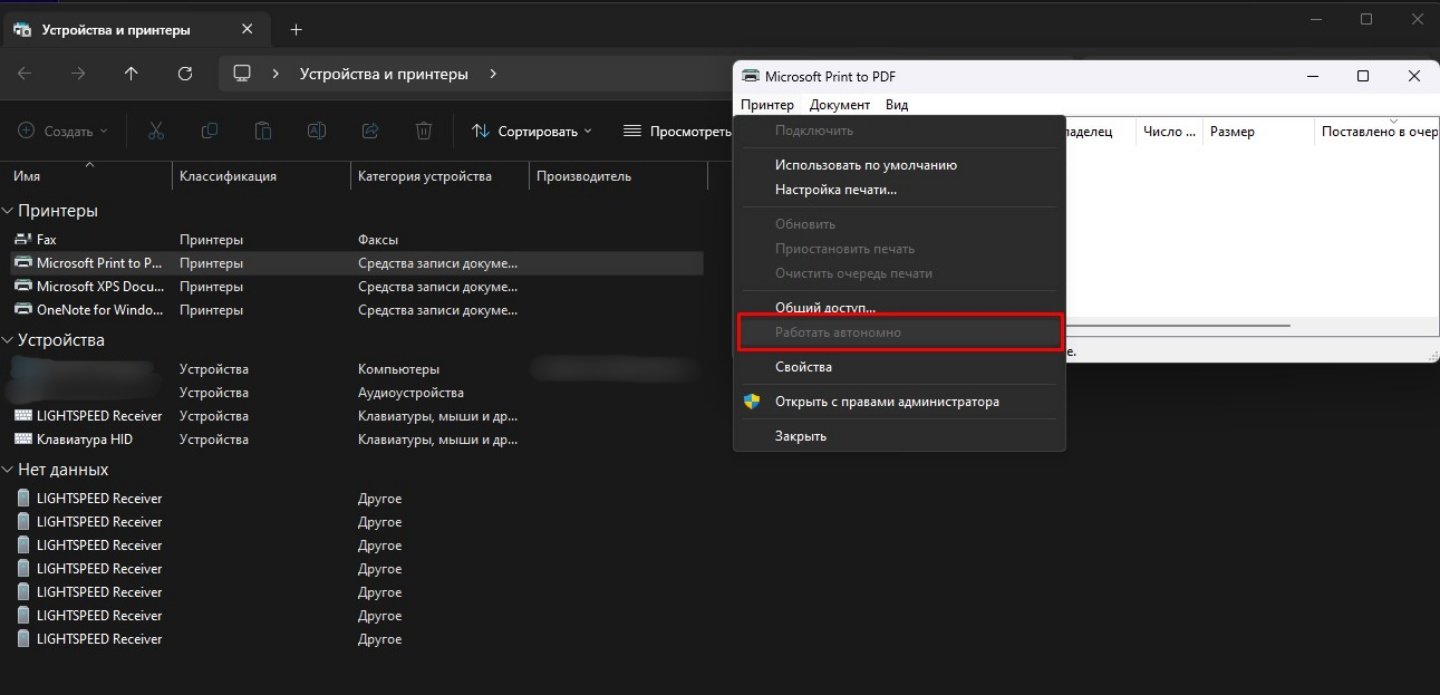Click the Copy icon in toolbar
This screenshot has height=695, width=1440.
point(209,131)
